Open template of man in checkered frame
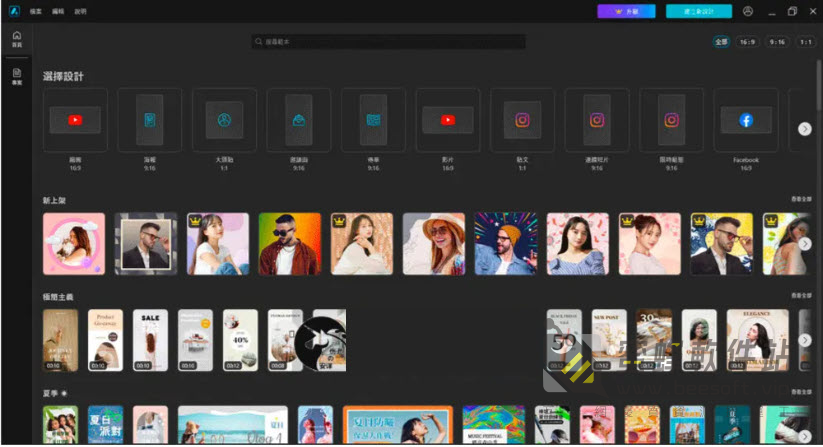Screen dimensions: 823x447 [x=146, y=243]
